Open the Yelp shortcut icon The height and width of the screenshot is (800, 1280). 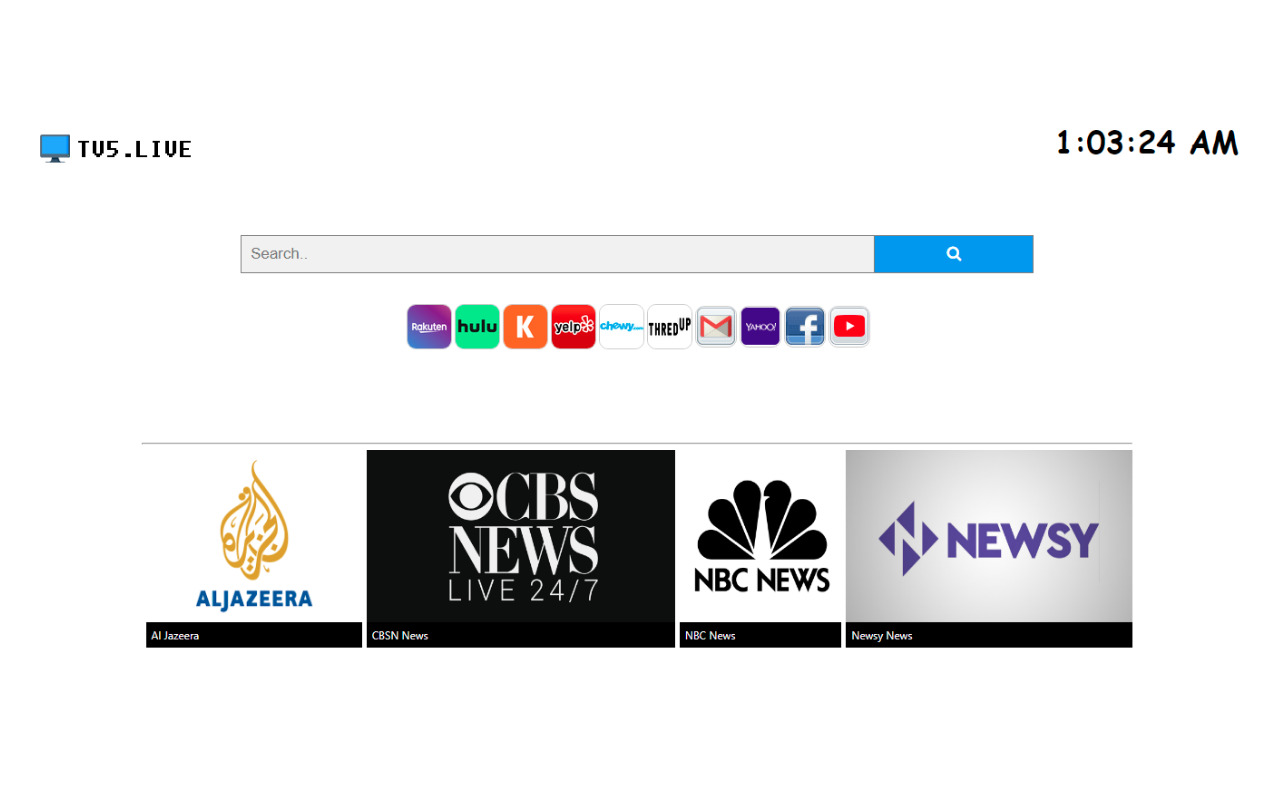coord(573,327)
